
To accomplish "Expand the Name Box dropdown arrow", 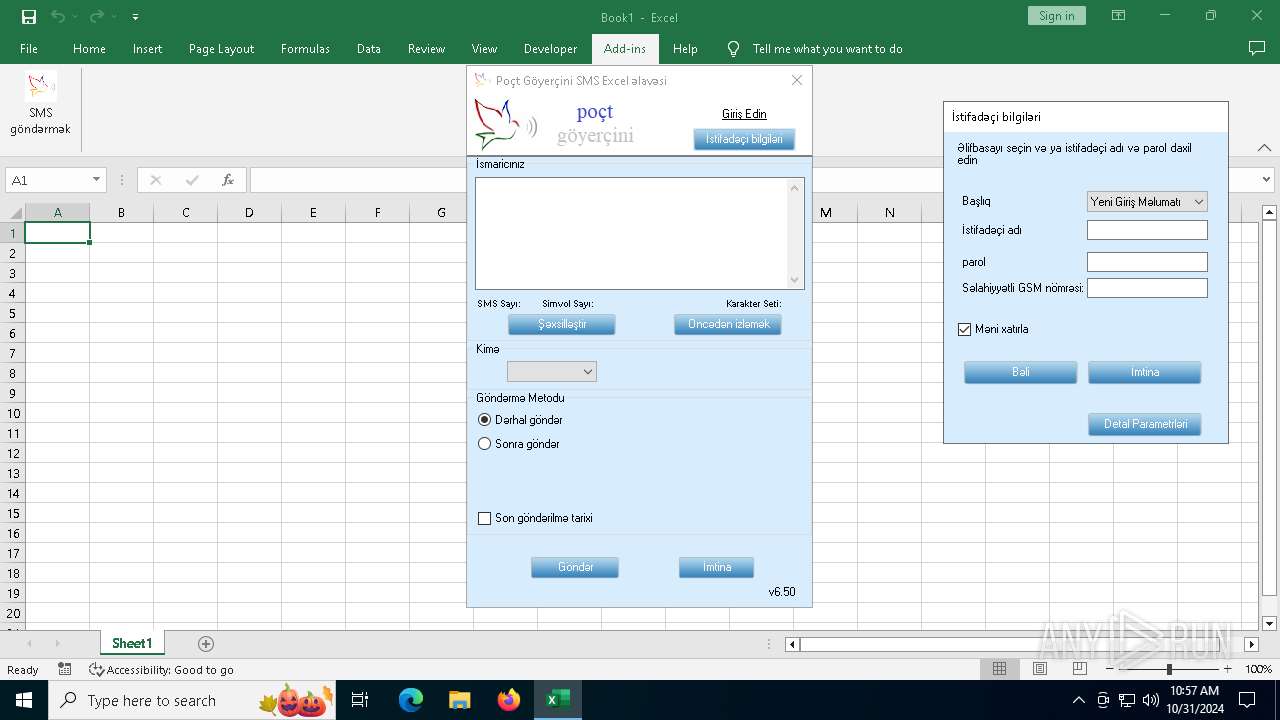I will [x=97, y=180].
